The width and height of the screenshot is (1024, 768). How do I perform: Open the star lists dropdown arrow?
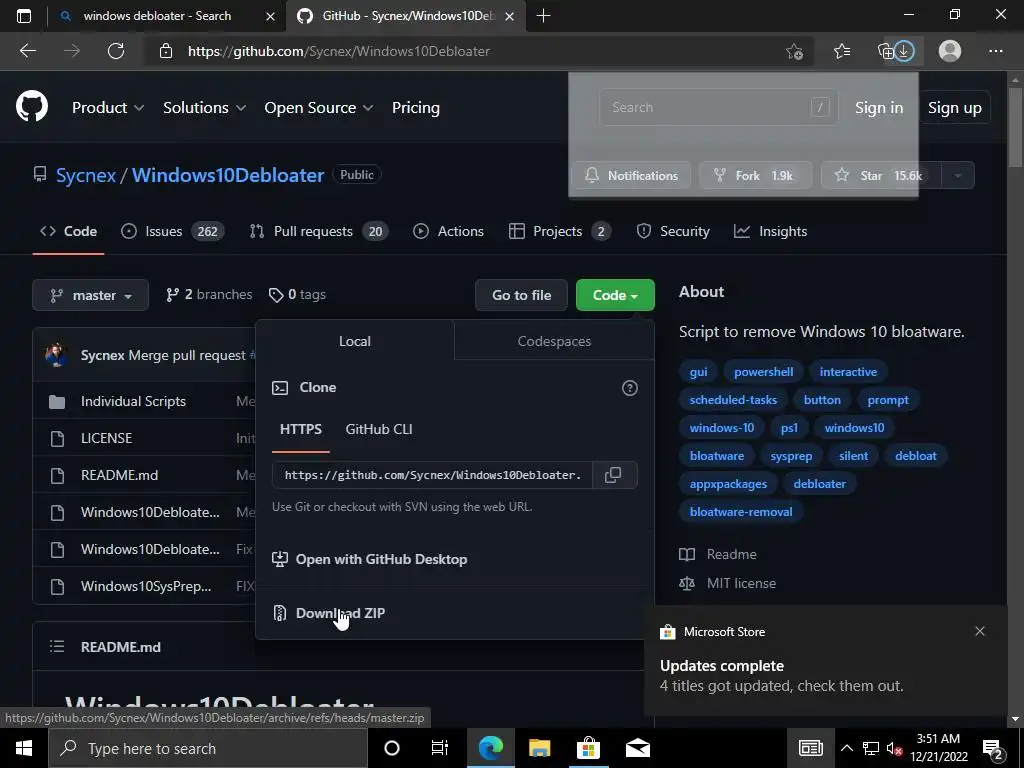click(x=957, y=175)
